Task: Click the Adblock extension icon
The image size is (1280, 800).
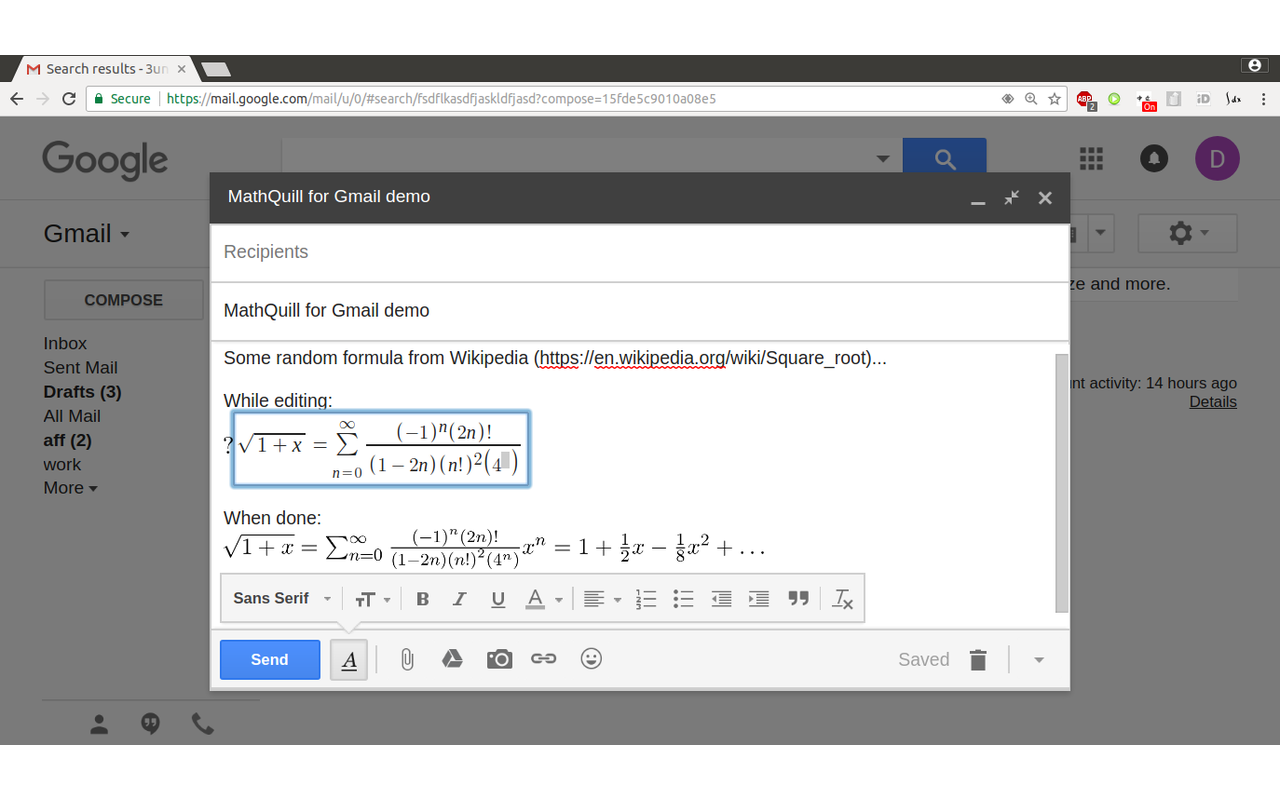Action: tap(1085, 99)
